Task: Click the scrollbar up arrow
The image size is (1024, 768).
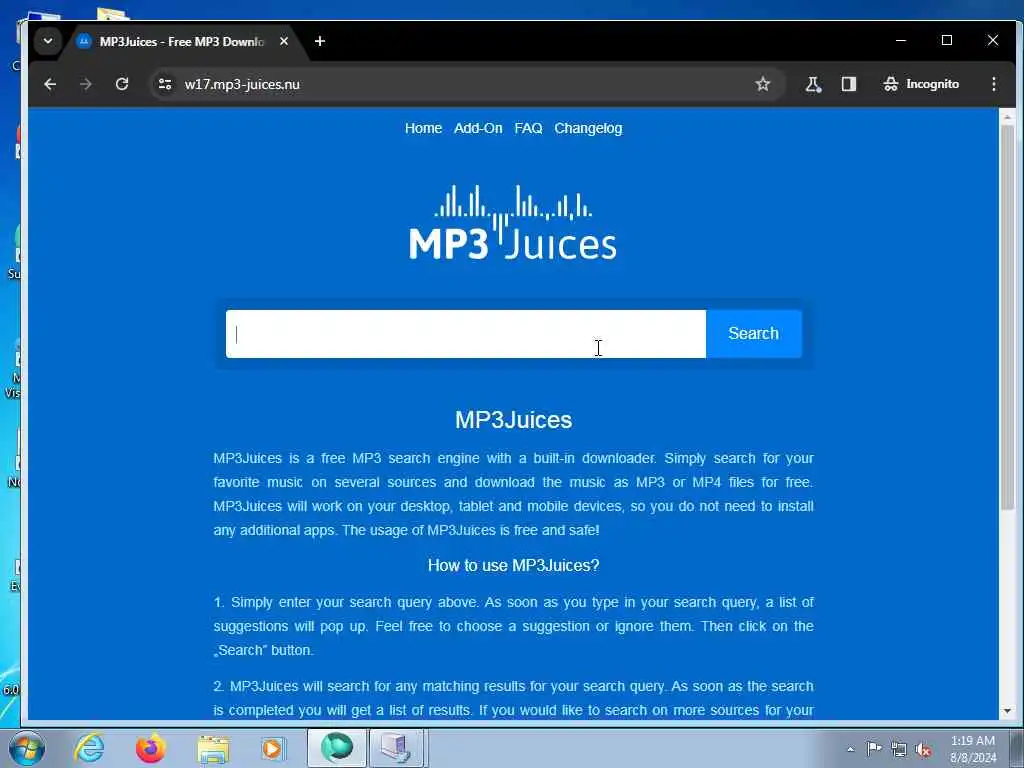Action: 1007,117
